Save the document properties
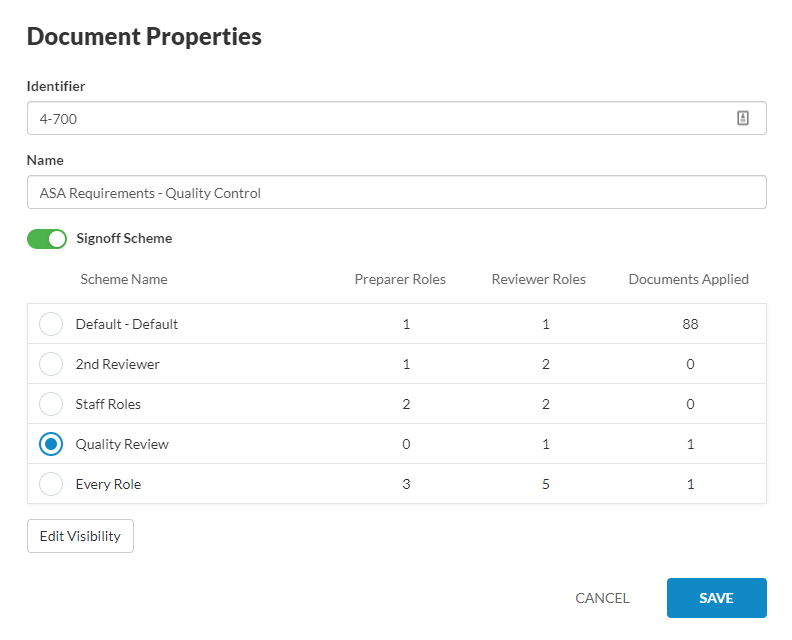This screenshot has height=640, width=792. pyautogui.click(x=717, y=598)
